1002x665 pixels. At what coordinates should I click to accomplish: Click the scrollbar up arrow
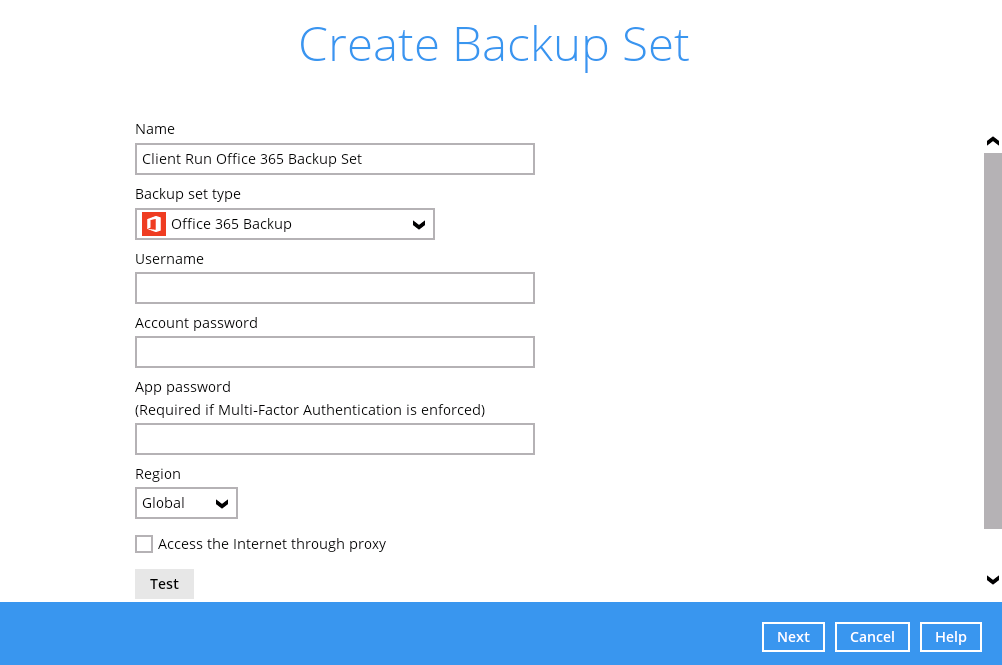992,142
